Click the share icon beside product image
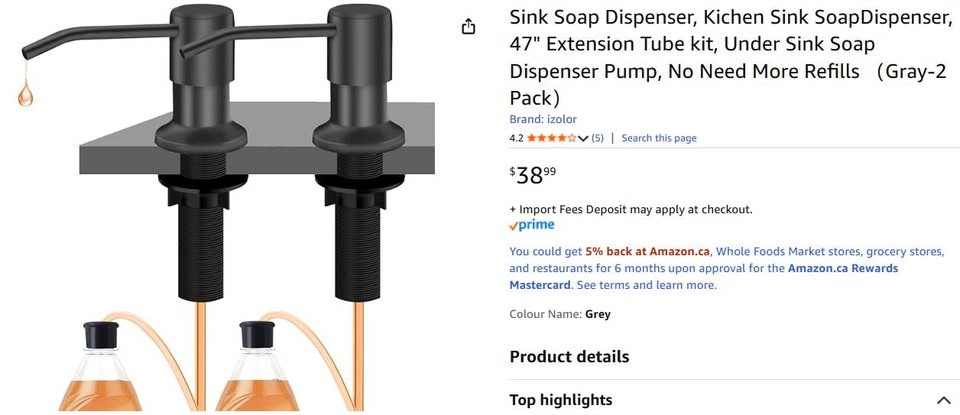Image resolution: width=960 pixels, height=415 pixels. (468, 27)
